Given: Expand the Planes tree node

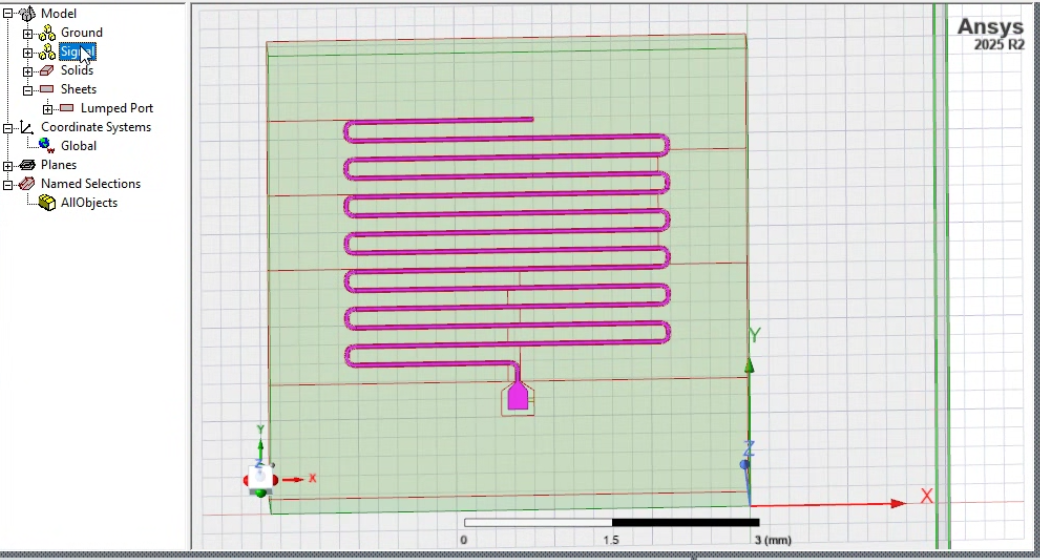Looking at the screenshot, I should (x=8, y=165).
